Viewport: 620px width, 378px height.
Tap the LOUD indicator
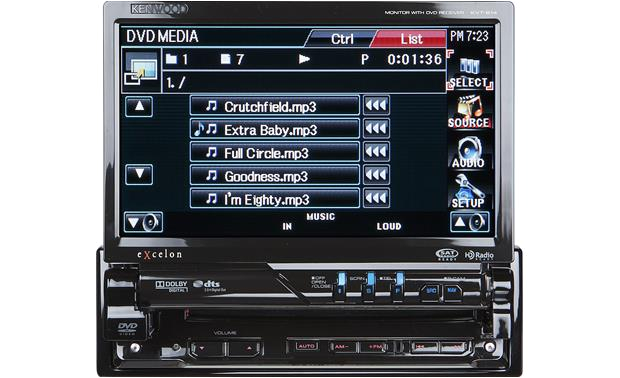click(389, 226)
